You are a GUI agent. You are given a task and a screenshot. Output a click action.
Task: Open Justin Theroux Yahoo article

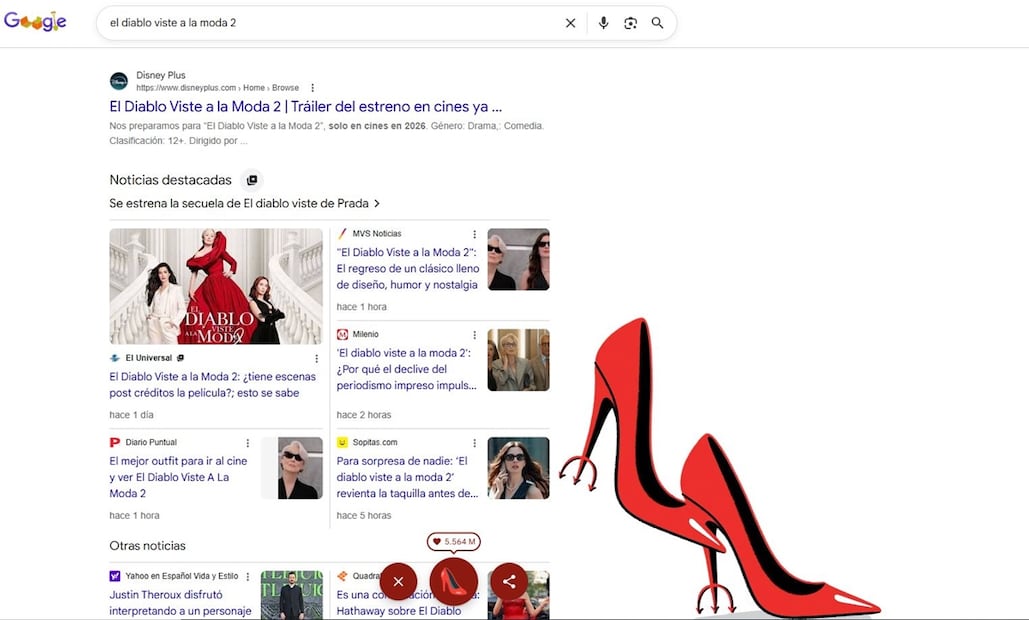coord(180,603)
